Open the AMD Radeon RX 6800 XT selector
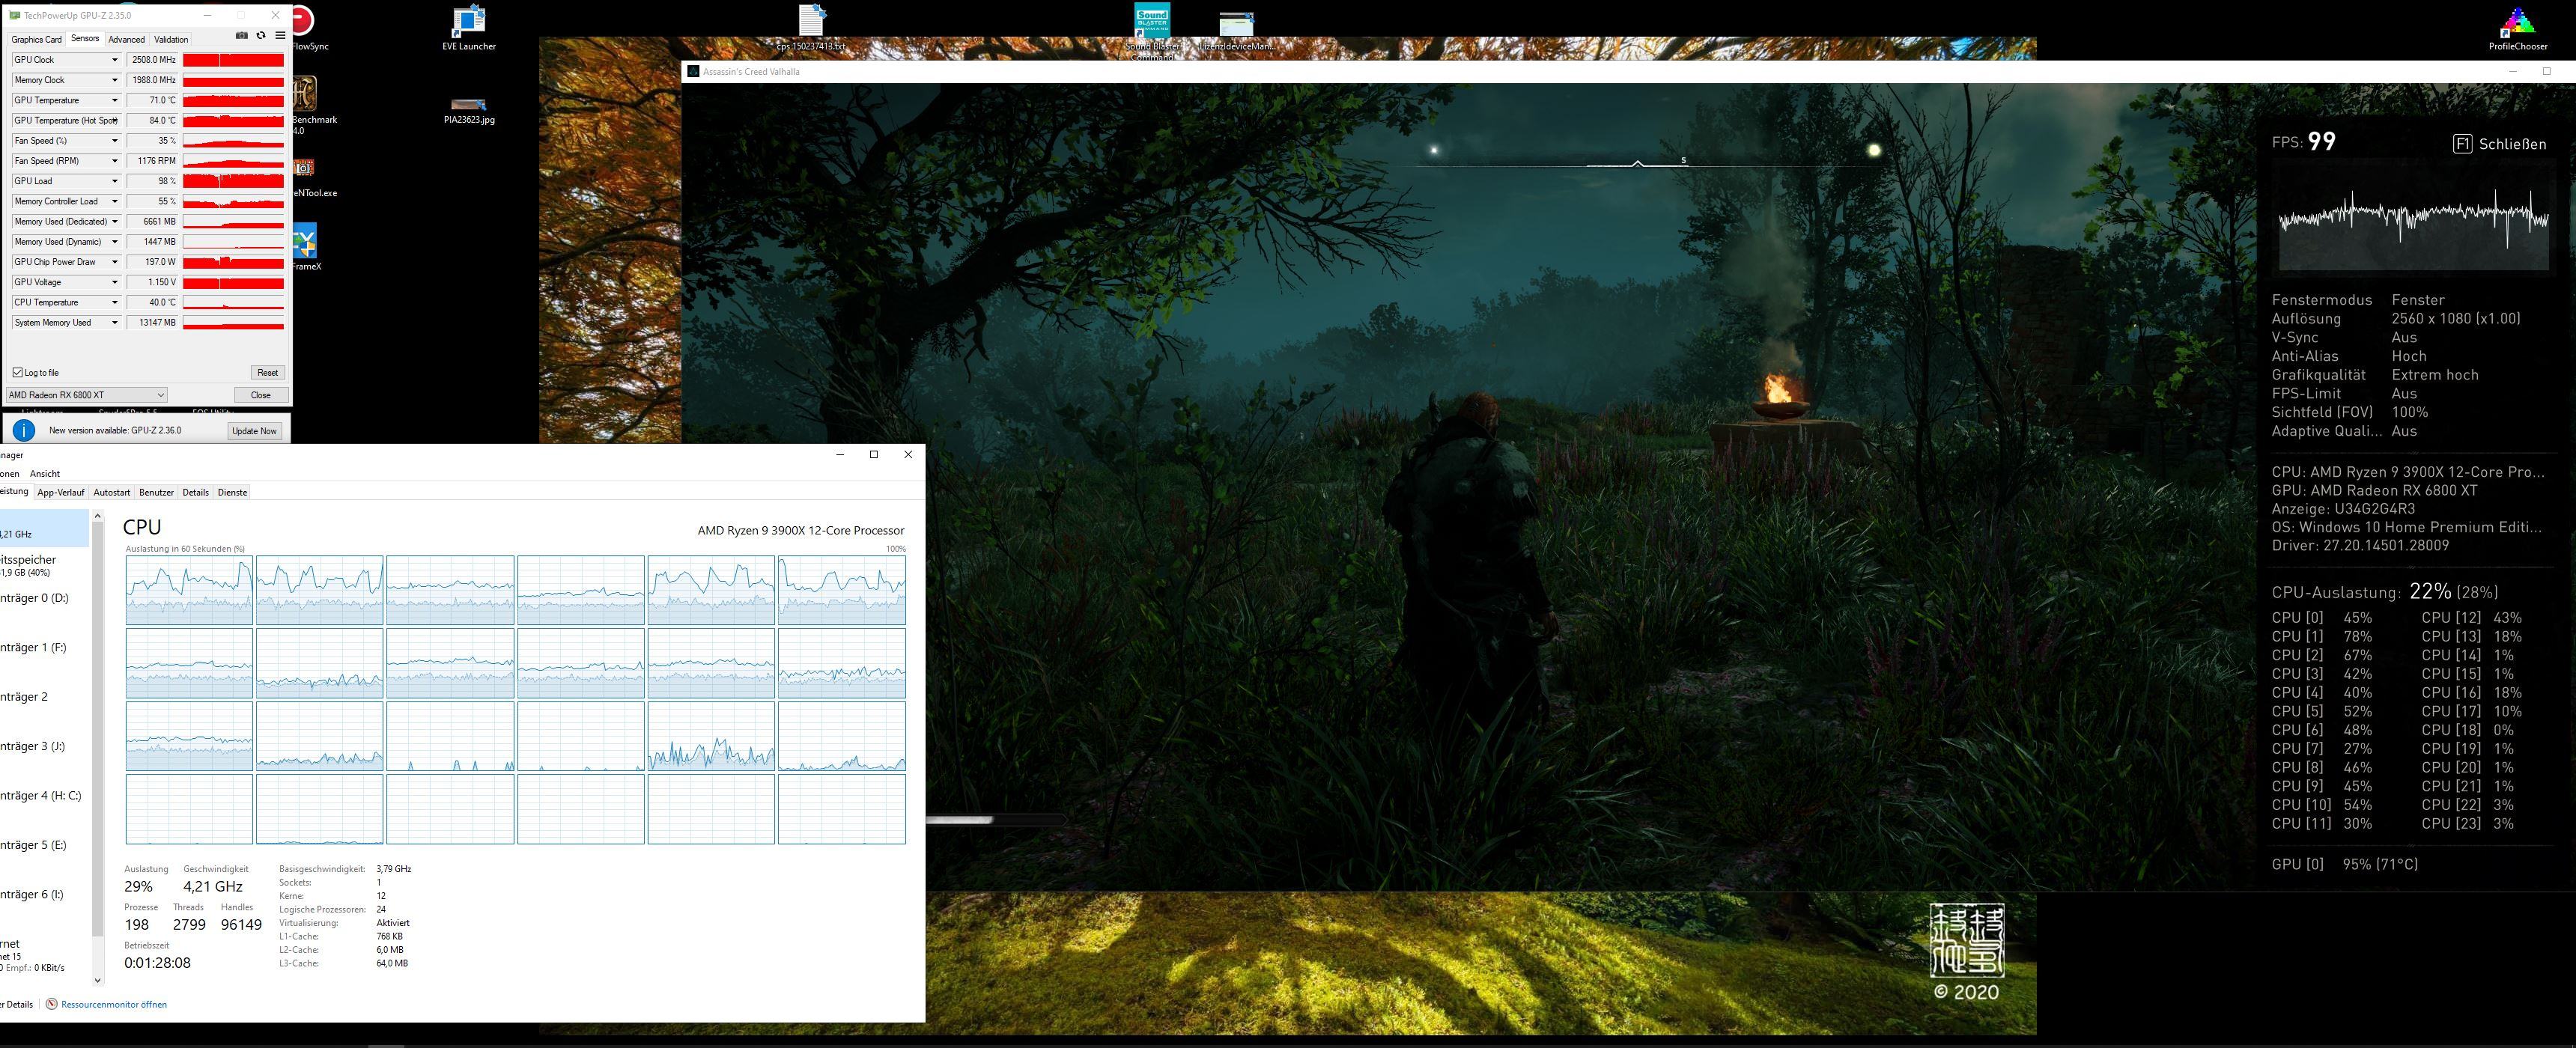Viewport: 2576px width, 1048px height. (86, 395)
